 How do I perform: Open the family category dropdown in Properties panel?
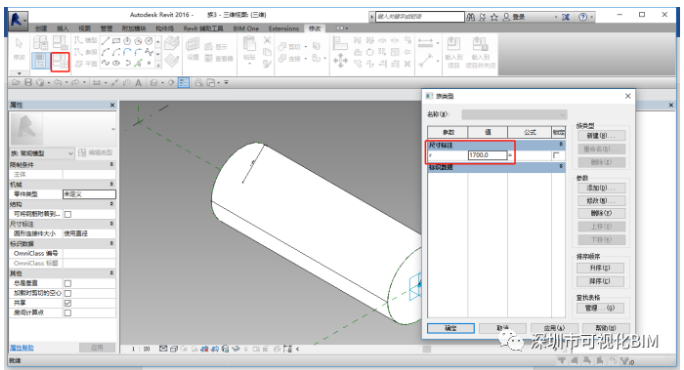41,153
